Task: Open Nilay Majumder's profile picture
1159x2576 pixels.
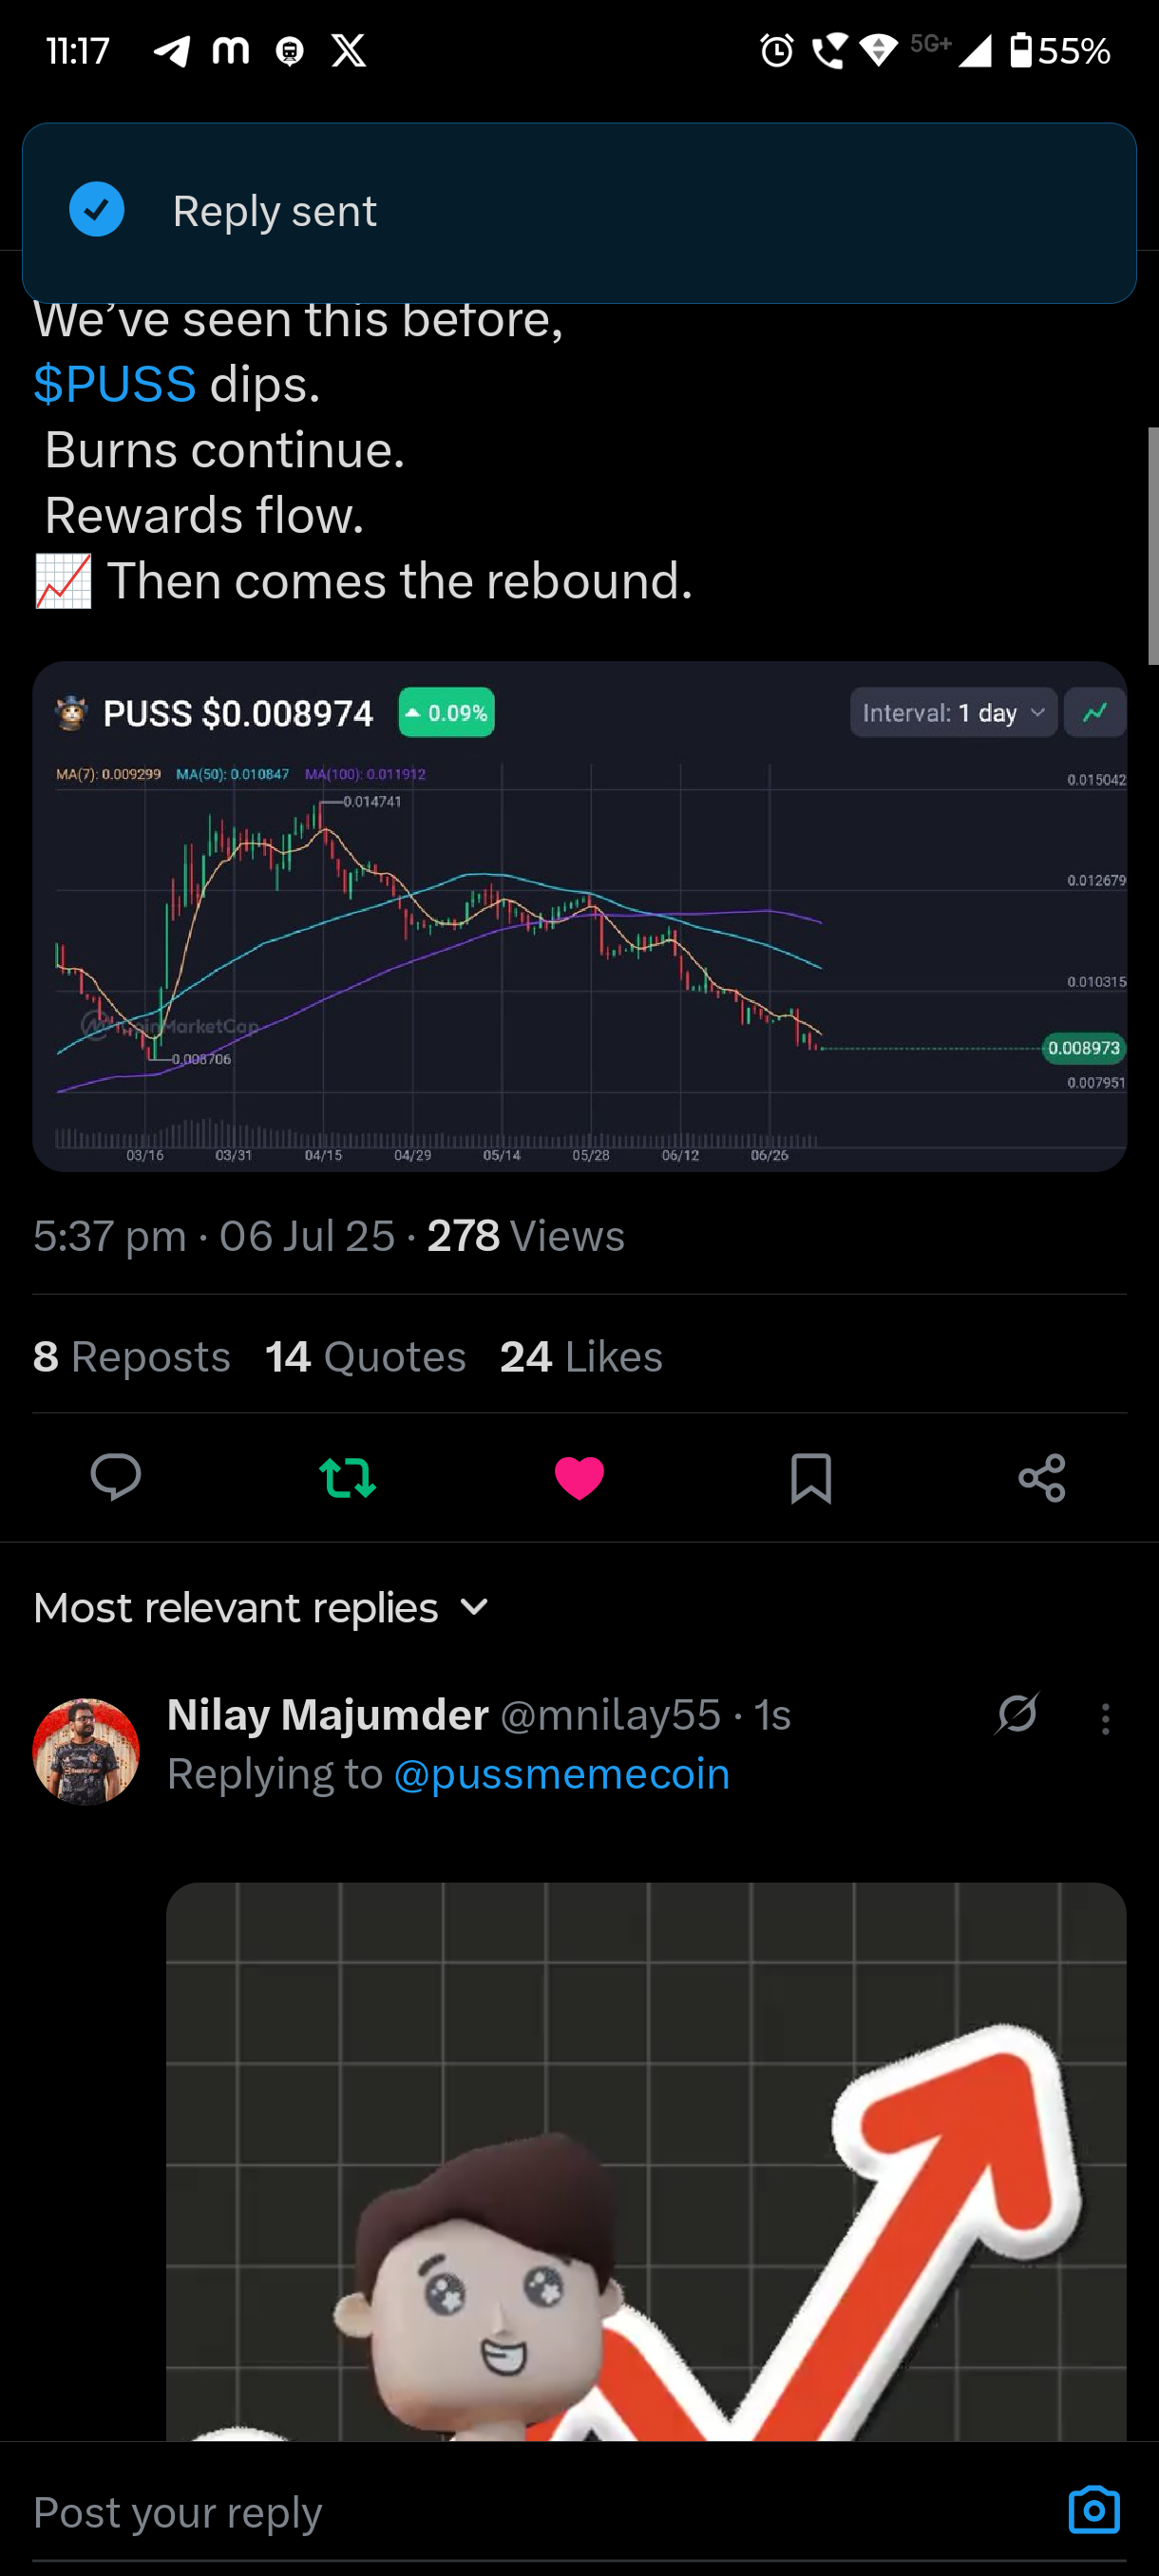Action: 86,1751
